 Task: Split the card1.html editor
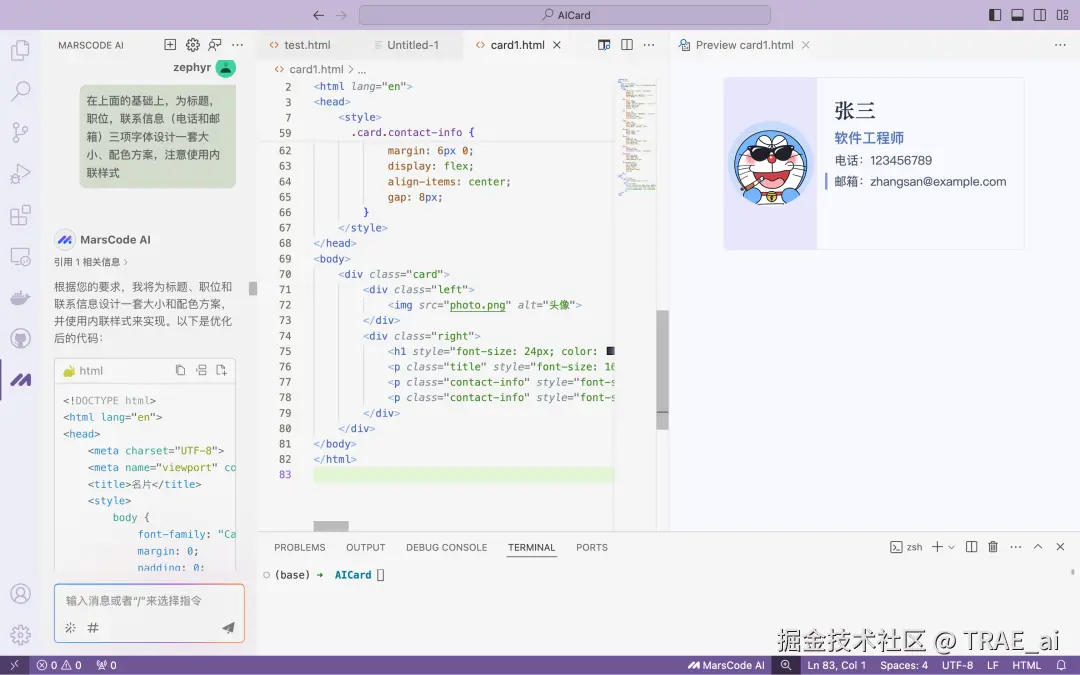coord(627,45)
